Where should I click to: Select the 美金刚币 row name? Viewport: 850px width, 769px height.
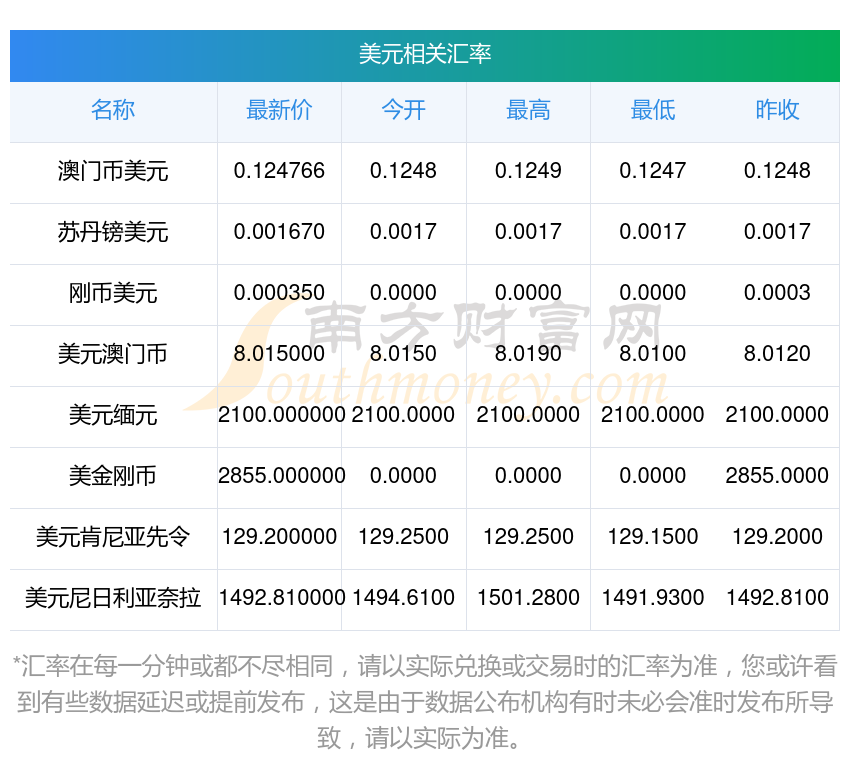113,476
